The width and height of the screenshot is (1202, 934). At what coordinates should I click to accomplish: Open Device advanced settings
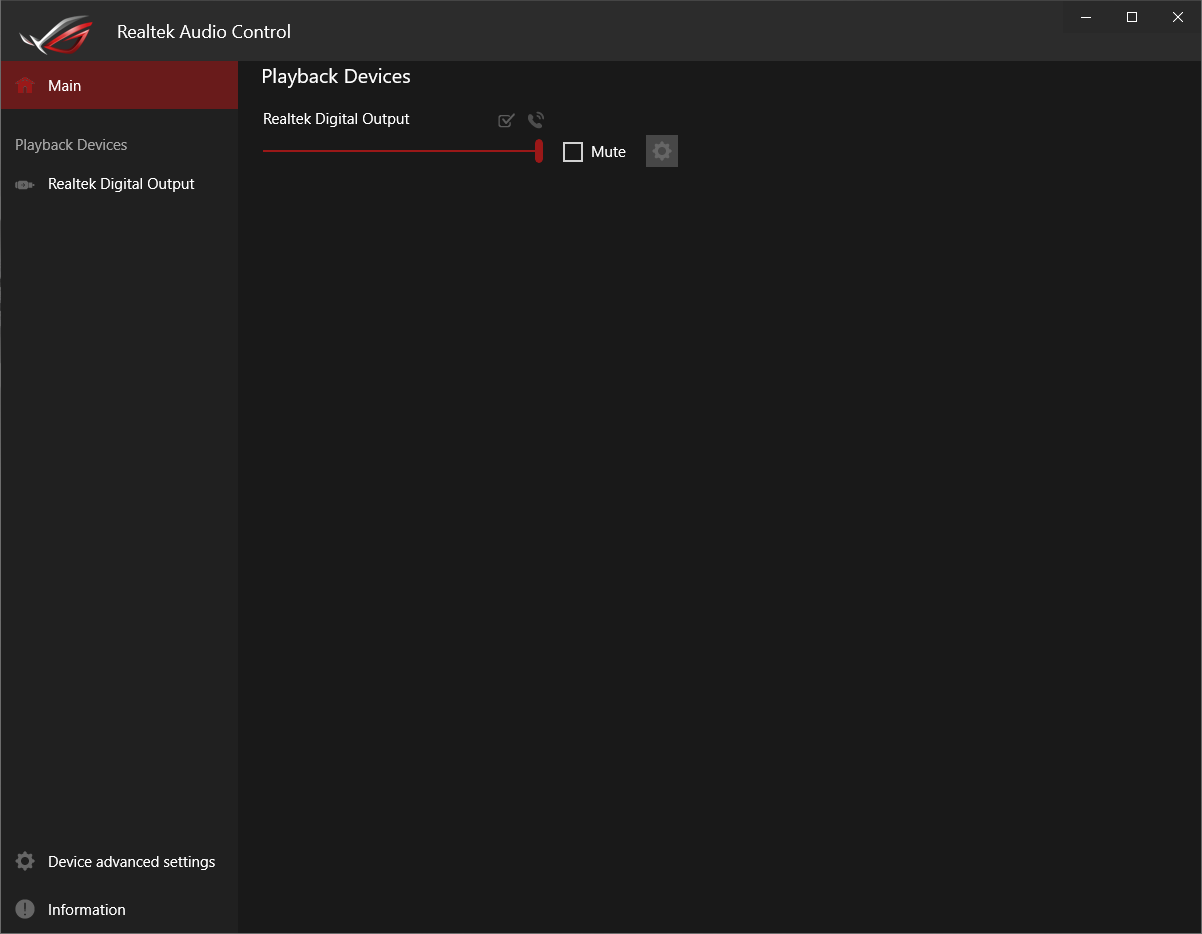coord(119,862)
